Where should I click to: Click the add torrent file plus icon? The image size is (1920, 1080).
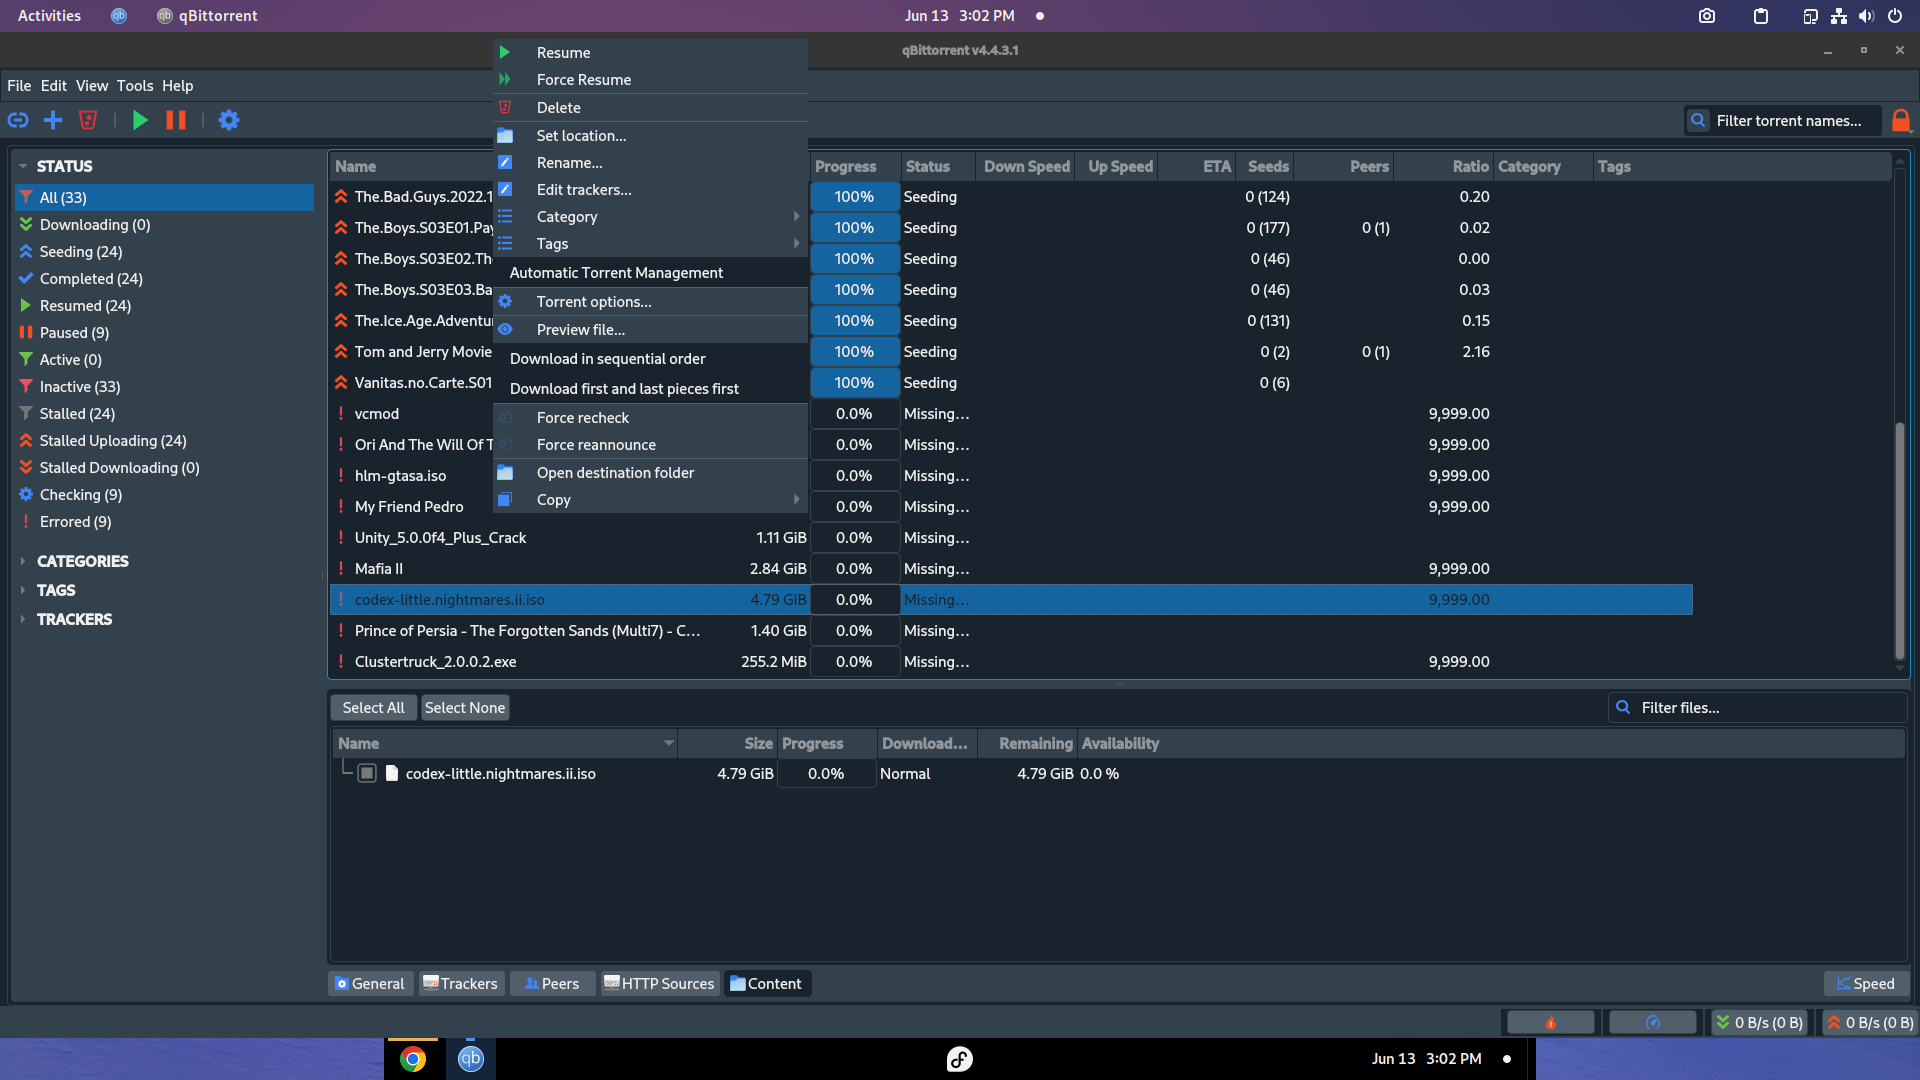pos(53,120)
